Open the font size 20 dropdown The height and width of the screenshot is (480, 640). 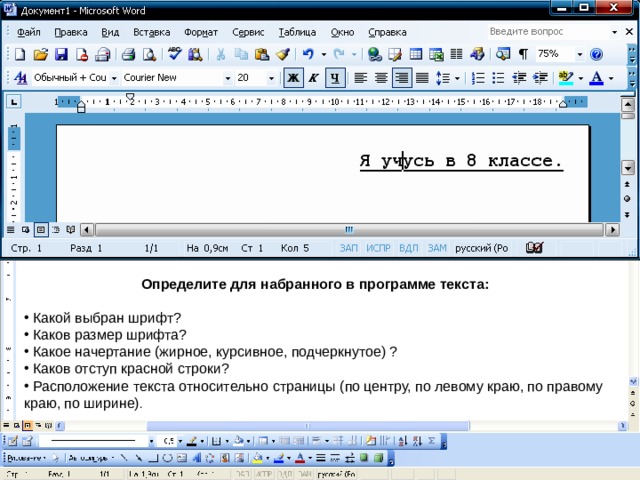click(x=271, y=78)
